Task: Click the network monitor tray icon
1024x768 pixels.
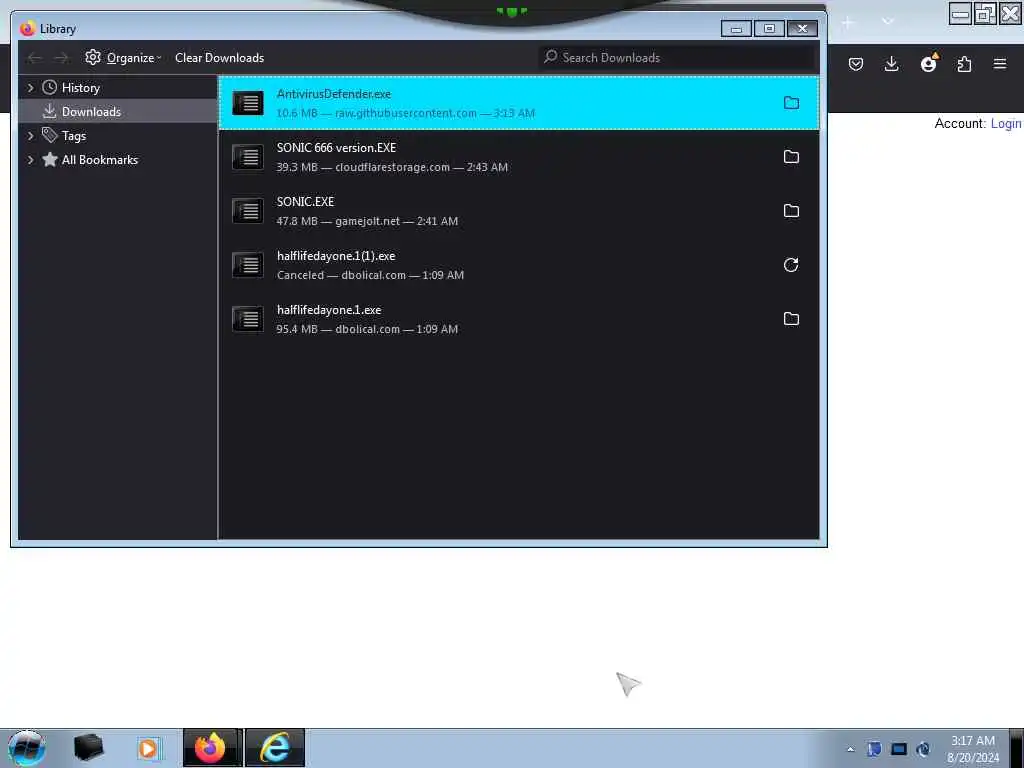Action: (899, 749)
